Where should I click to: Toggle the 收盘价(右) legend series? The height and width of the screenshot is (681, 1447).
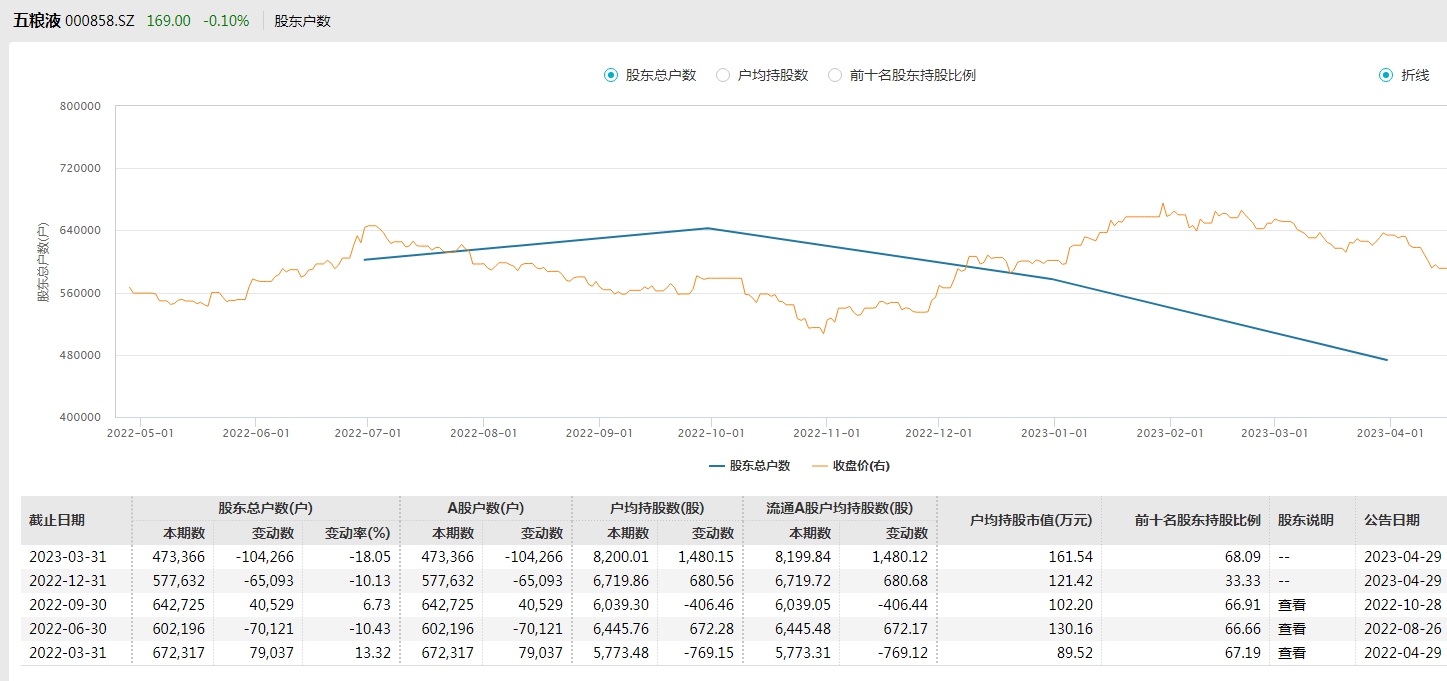click(850, 466)
